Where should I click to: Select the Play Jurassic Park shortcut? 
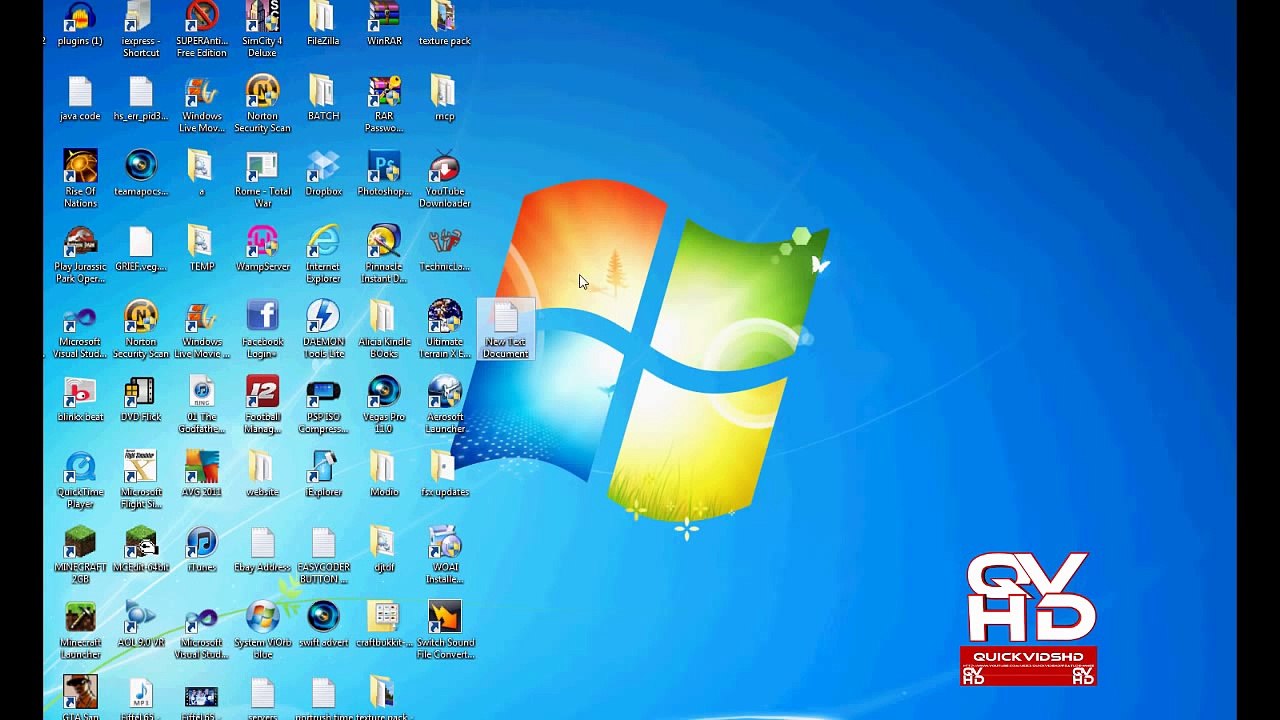point(80,254)
